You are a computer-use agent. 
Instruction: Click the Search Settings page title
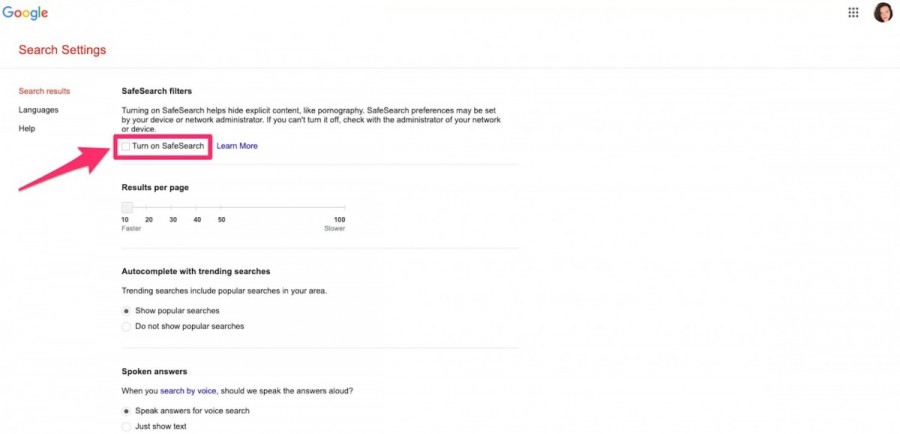(x=62, y=50)
